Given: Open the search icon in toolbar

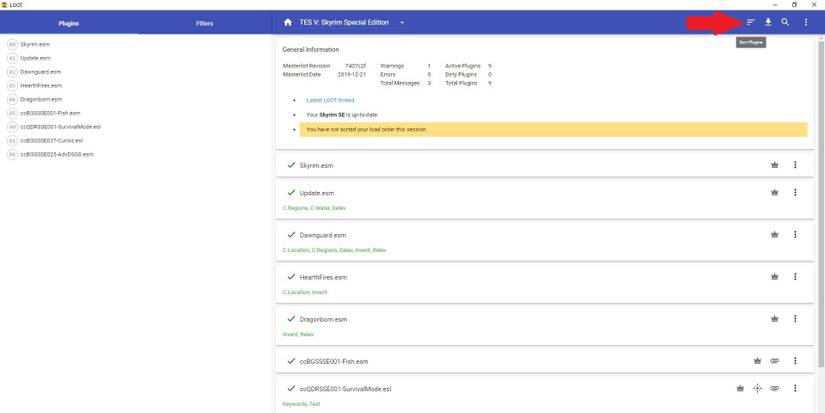Looking at the screenshot, I should coord(786,22).
